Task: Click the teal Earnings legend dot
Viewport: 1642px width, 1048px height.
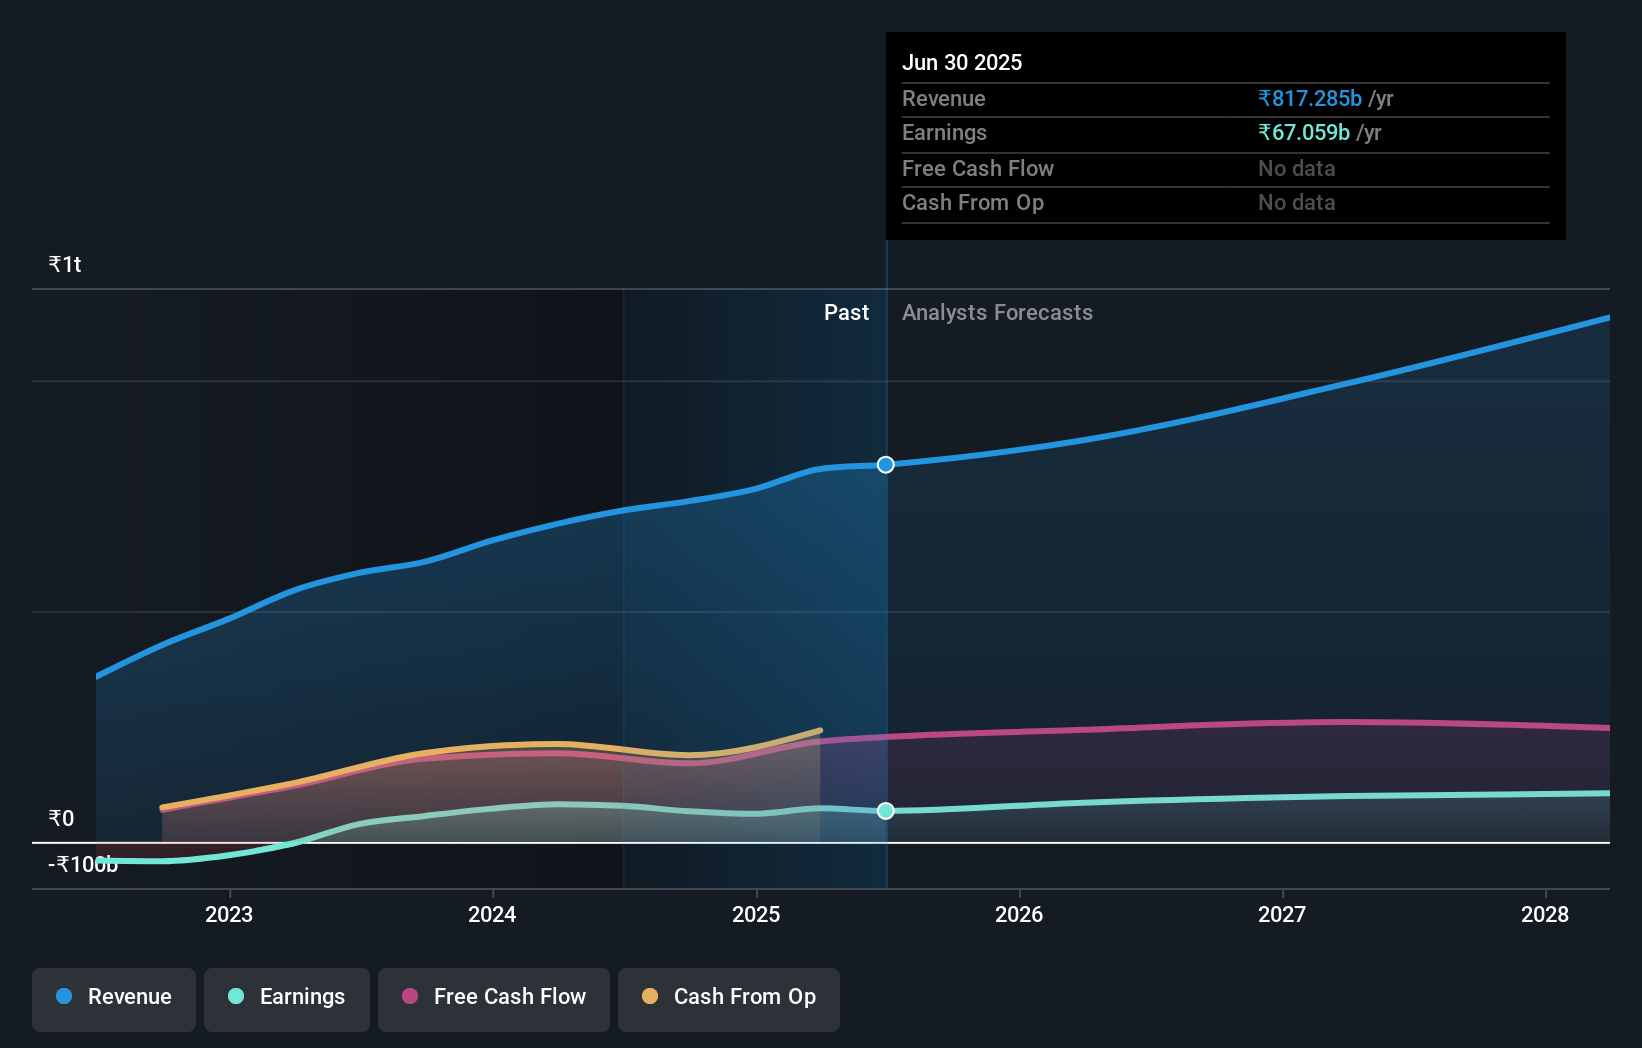Action: 233,997
